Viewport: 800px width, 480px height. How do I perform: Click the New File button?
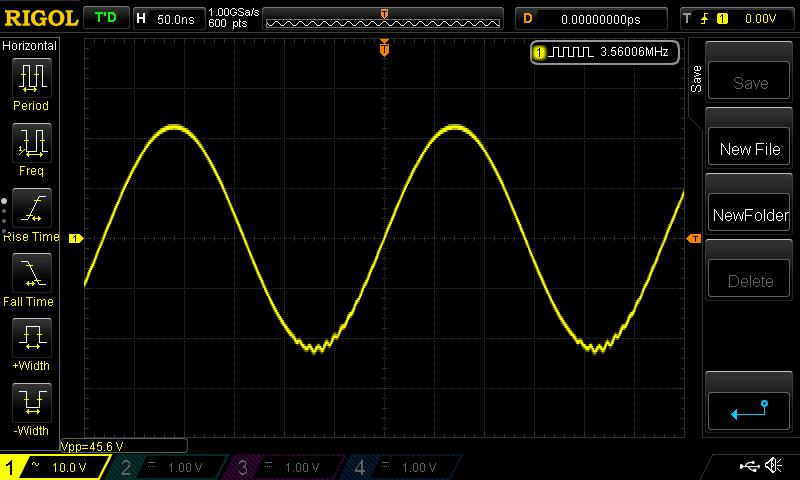749,147
